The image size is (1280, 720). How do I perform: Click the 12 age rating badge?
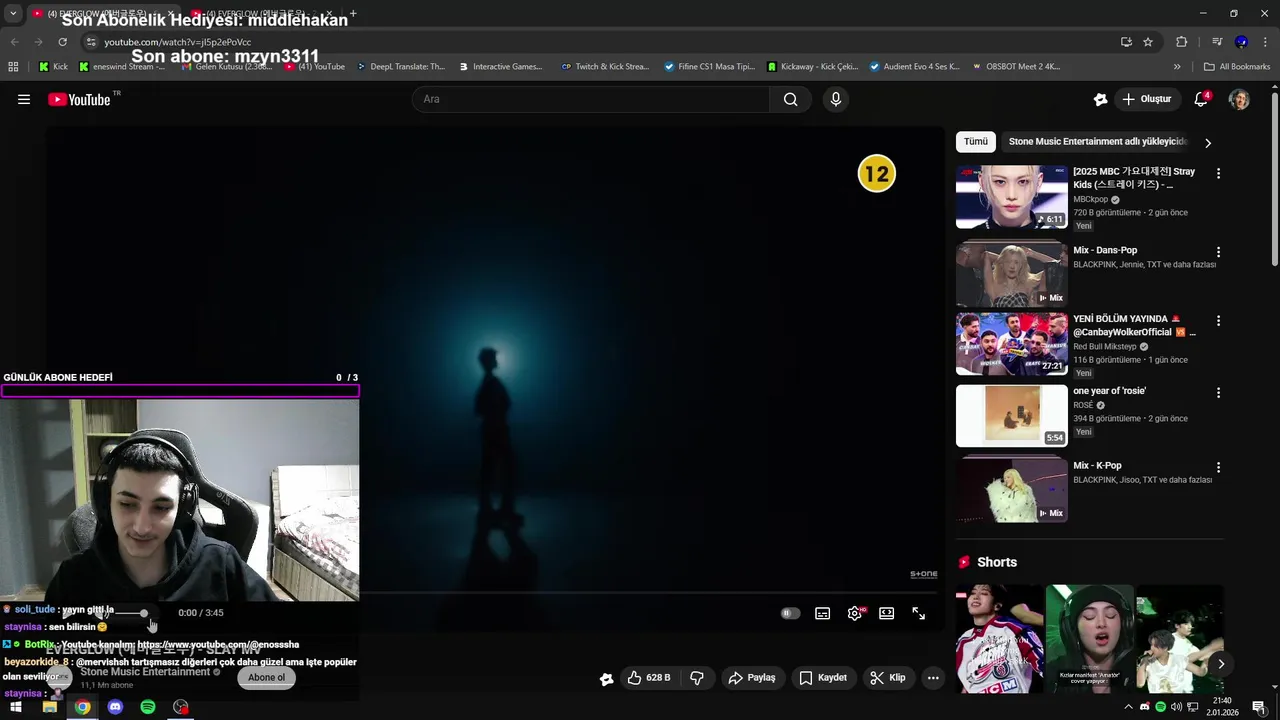877,174
